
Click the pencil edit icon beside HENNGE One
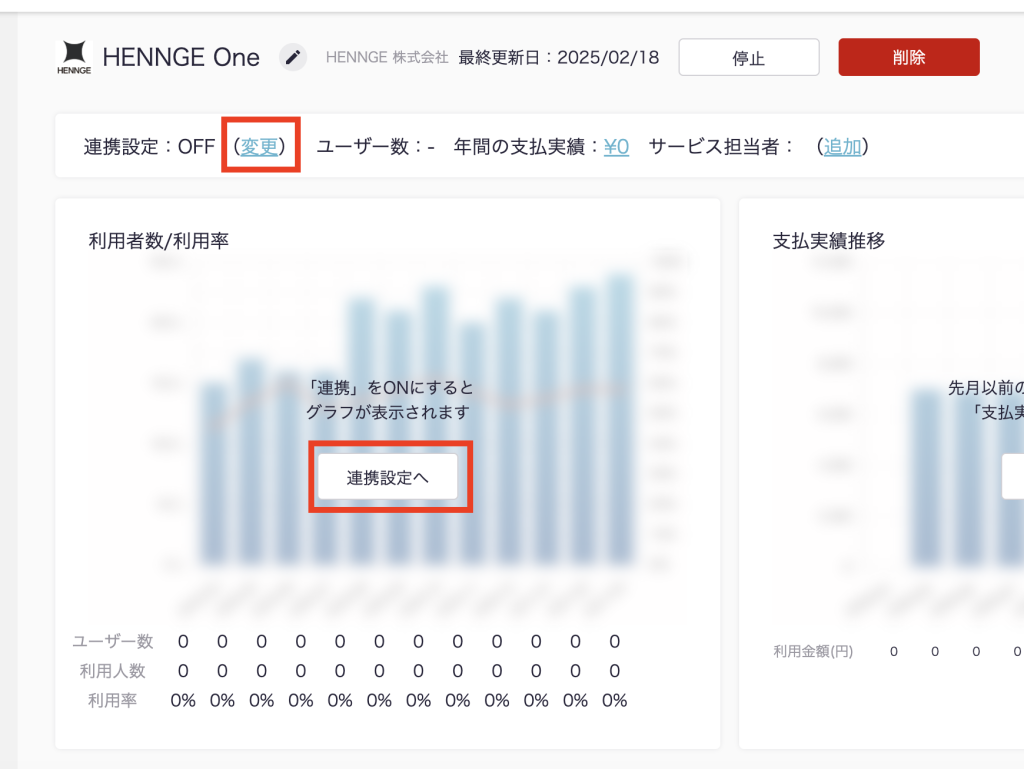pos(292,57)
